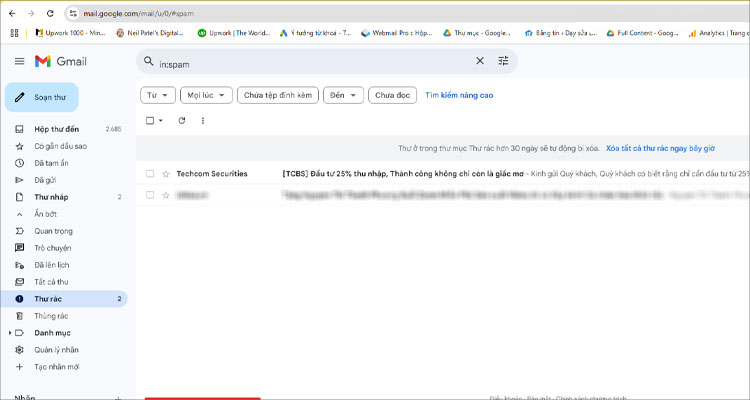Open Thư mục - Google bookmark
Screen dimensions: 750x400
[477, 33]
